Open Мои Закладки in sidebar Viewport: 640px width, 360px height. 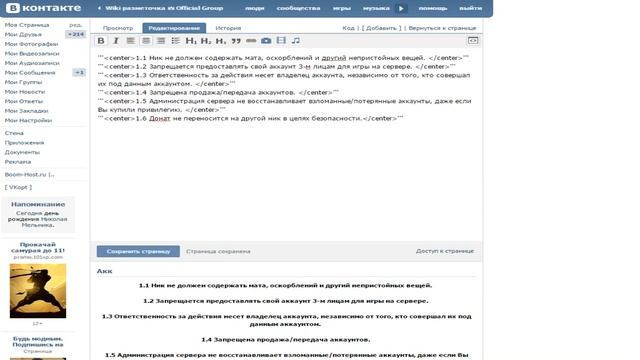27,111
